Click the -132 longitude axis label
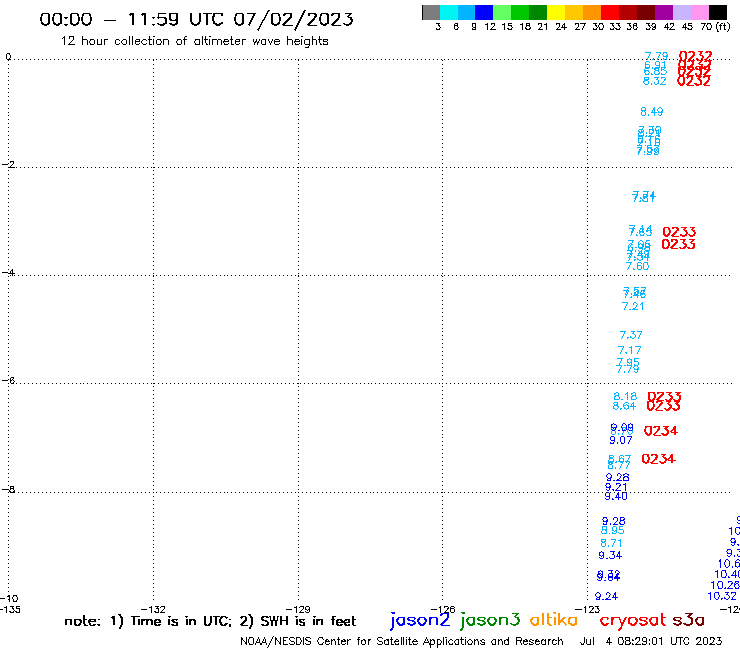740x650 pixels. (x=153, y=610)
